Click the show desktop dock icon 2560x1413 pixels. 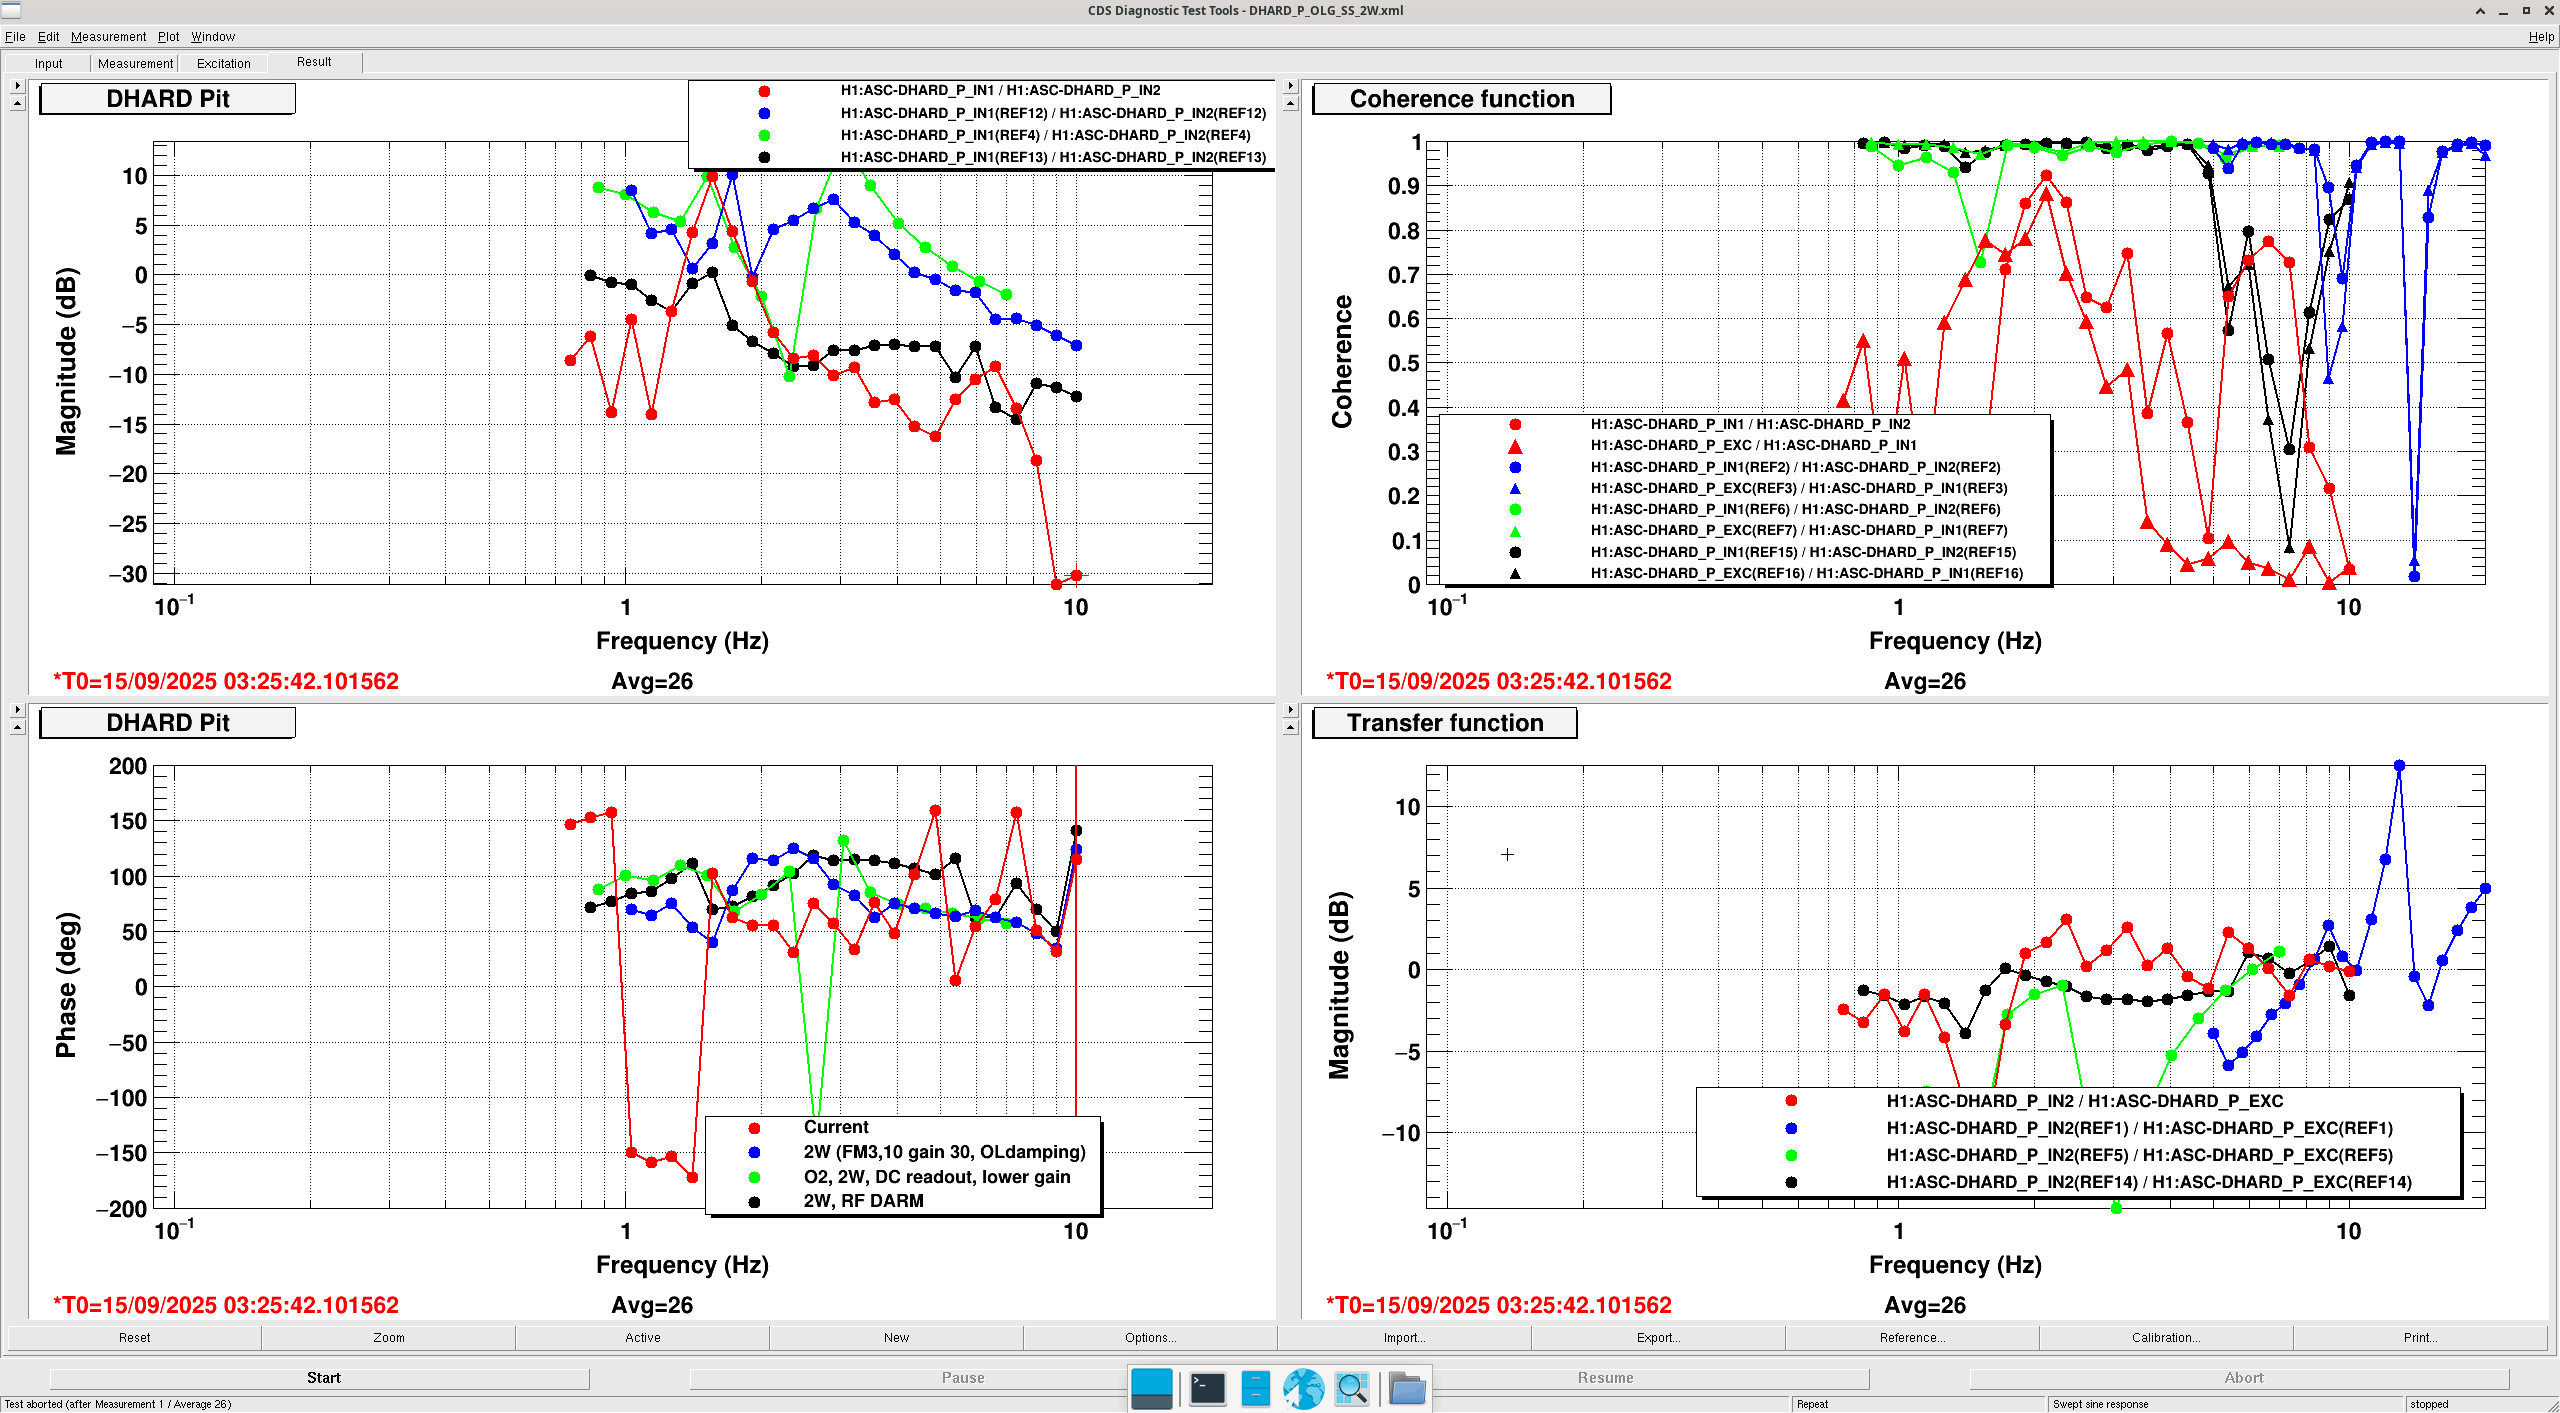click(1151, 1389)
